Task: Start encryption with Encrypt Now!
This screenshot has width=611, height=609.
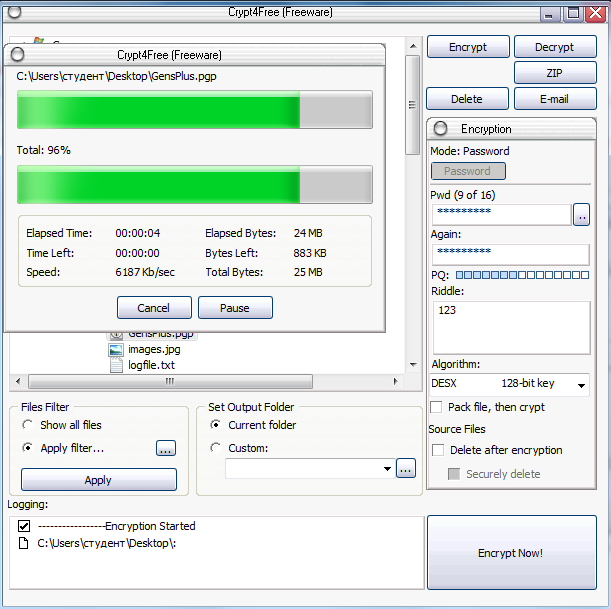Action: [x=512, y=553]
